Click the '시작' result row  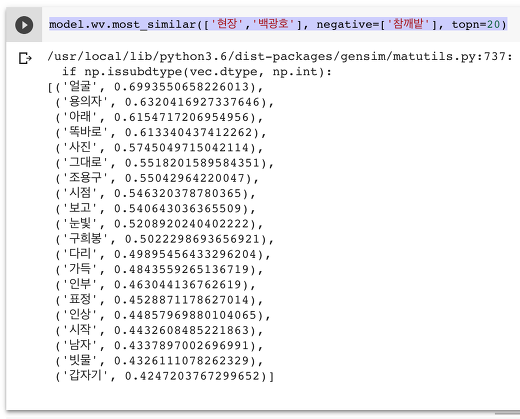(159, 330)
